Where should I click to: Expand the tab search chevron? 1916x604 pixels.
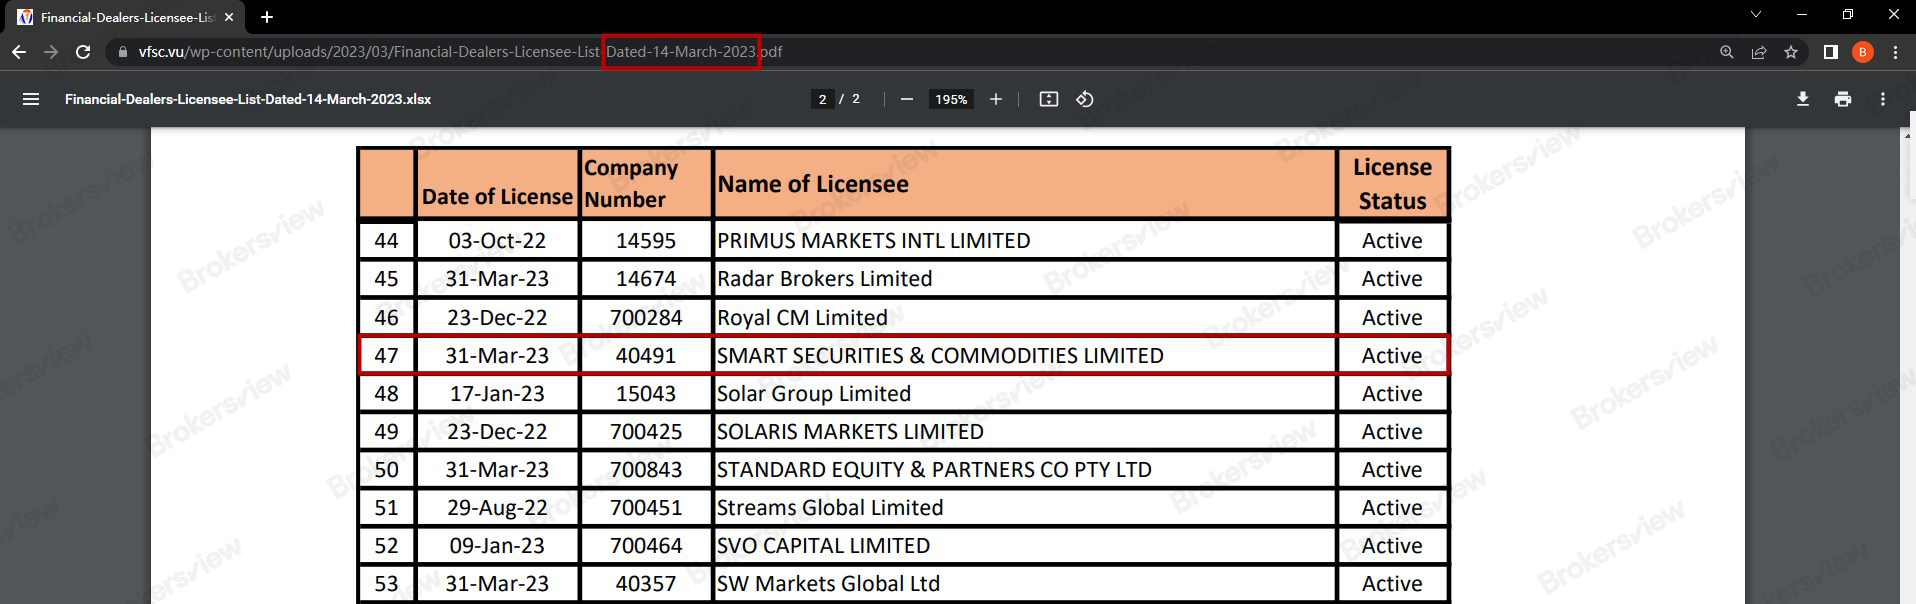click(1755, 15)
